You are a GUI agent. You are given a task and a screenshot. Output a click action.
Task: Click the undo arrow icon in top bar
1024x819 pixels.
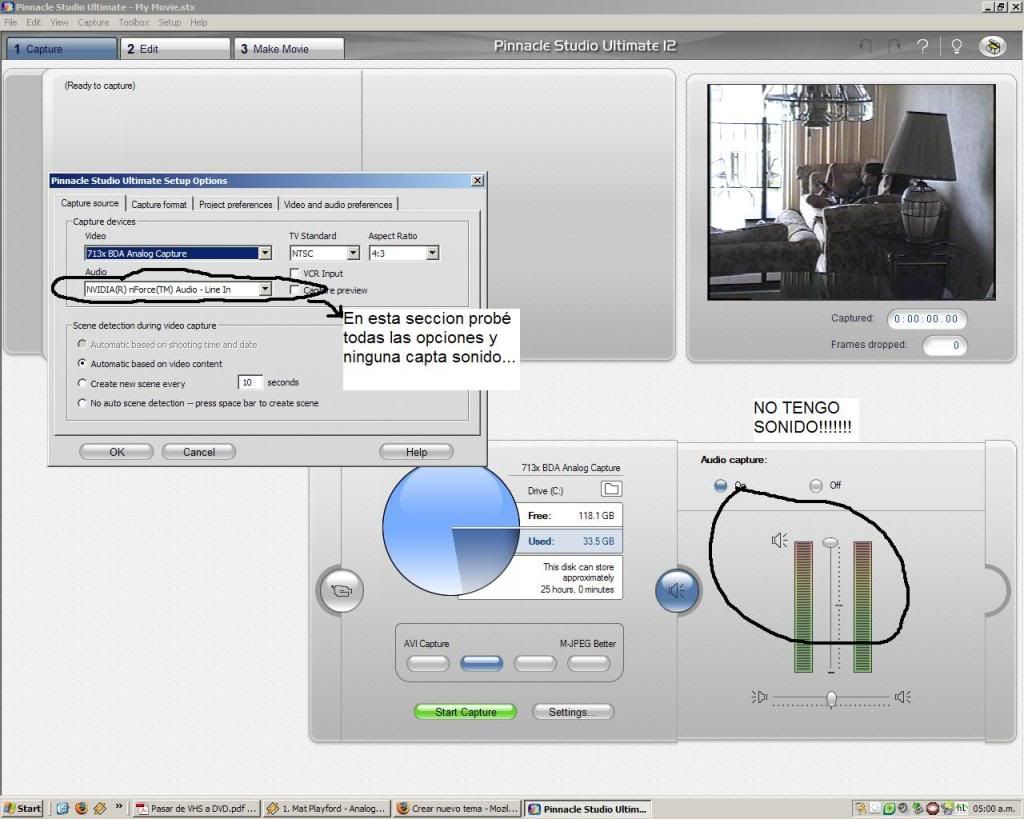coord(865,46)
